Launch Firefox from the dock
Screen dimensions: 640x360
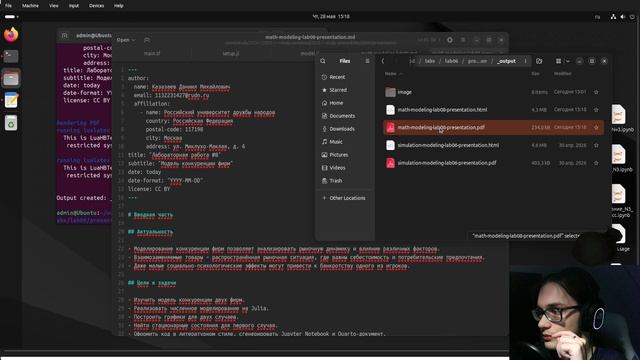11,35
